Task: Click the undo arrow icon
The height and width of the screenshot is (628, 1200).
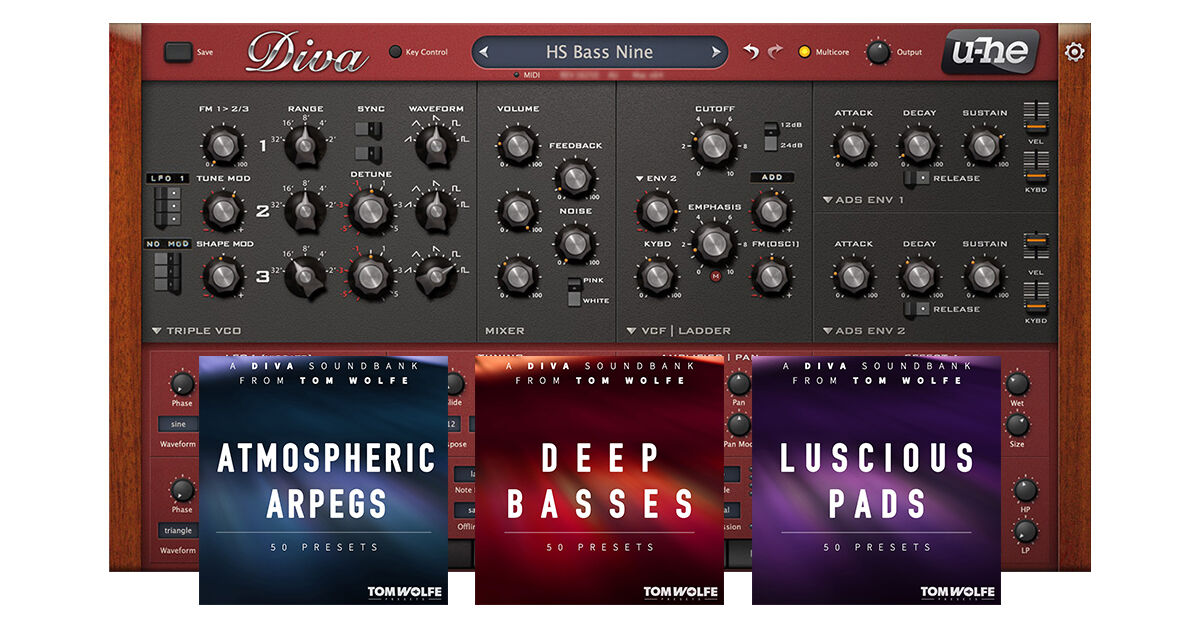Action: tap(751, 52)
